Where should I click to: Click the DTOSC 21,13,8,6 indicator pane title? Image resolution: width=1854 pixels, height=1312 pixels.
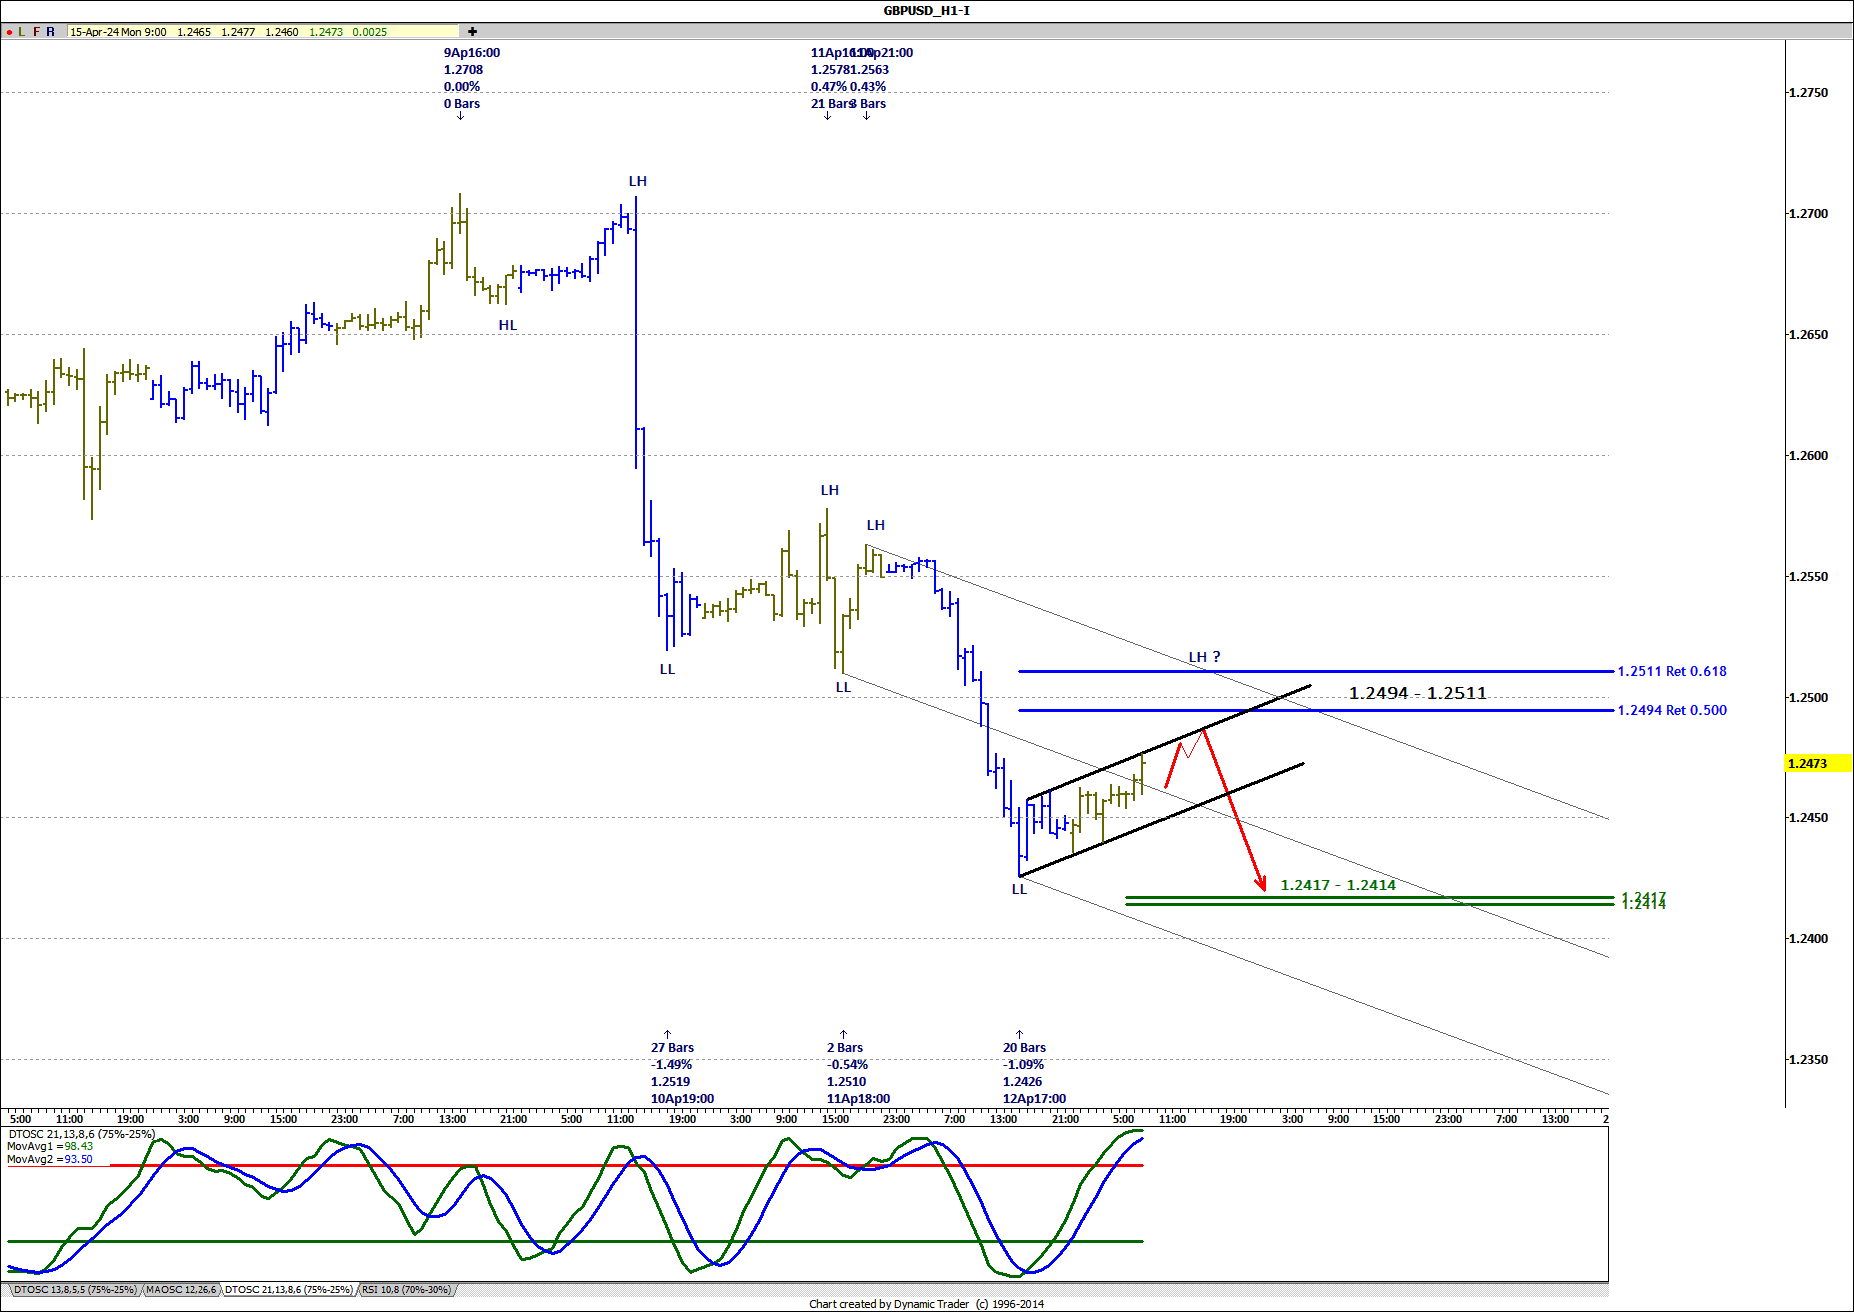click(81, 1134)
